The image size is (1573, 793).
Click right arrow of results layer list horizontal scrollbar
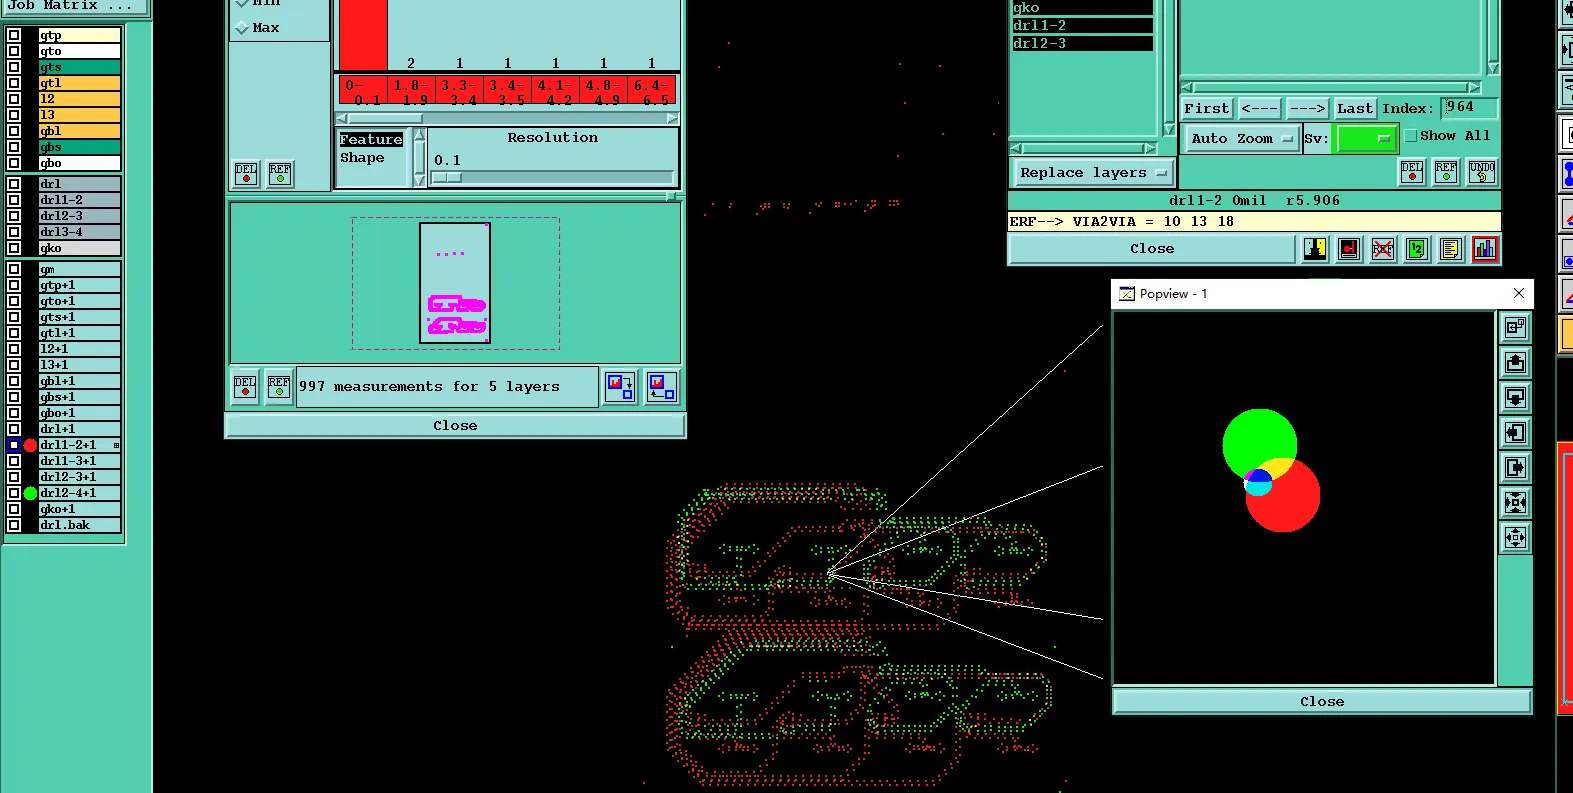tap(1150, 149)
